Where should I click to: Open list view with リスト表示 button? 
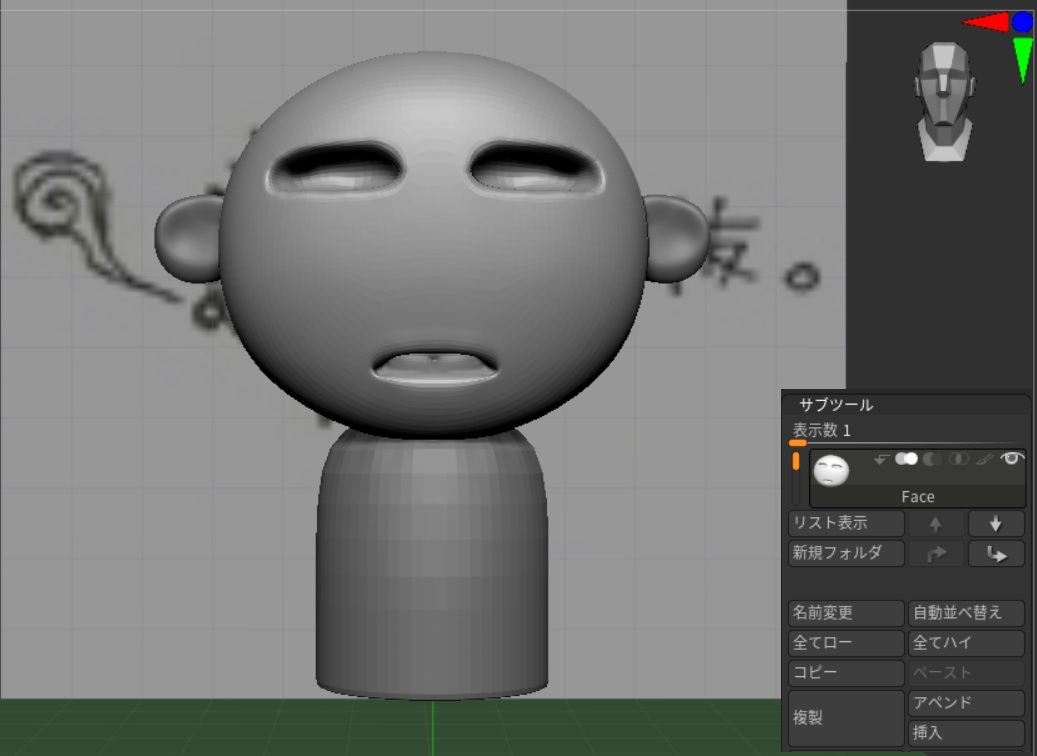(x=843, y=522)
